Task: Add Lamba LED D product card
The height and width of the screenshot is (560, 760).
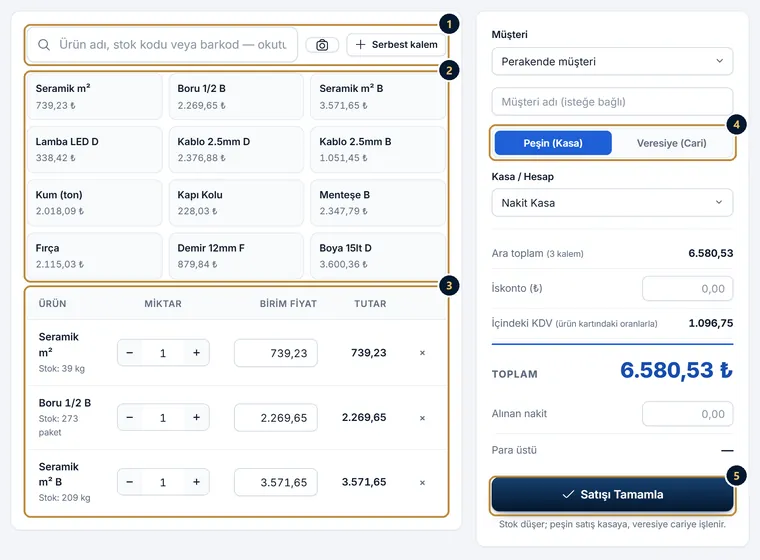Action: 95,149
